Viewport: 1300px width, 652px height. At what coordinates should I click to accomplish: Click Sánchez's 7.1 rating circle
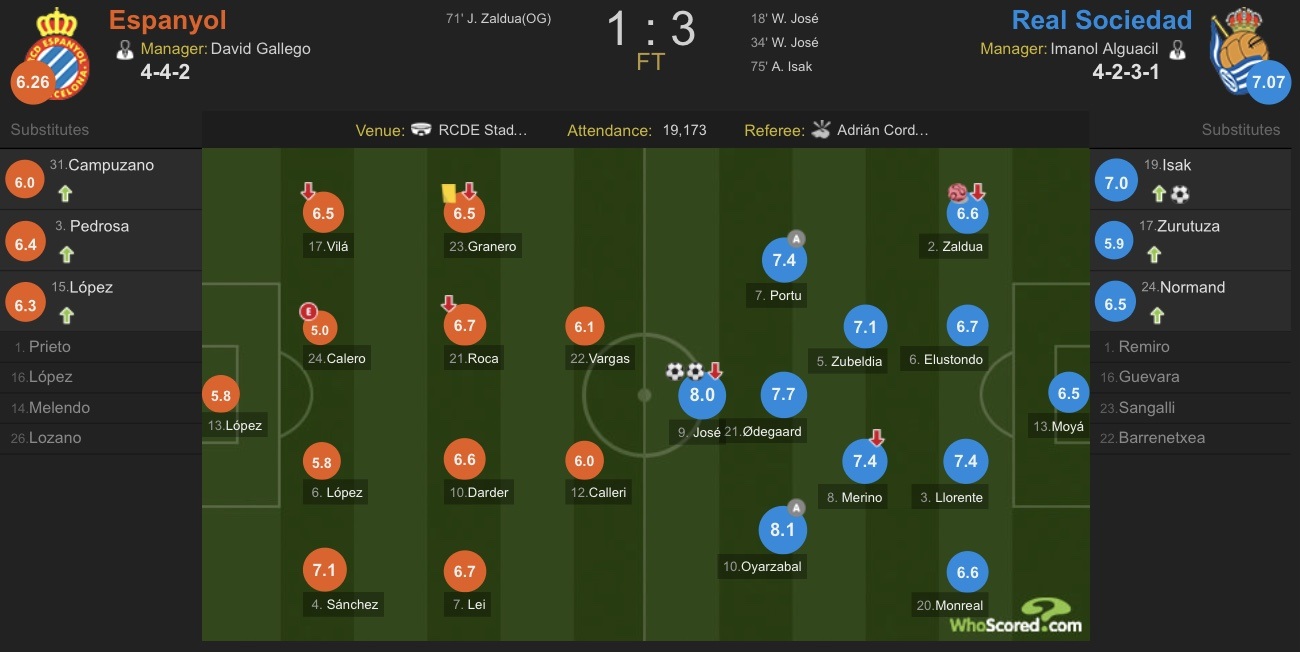[x=323, y=570]
